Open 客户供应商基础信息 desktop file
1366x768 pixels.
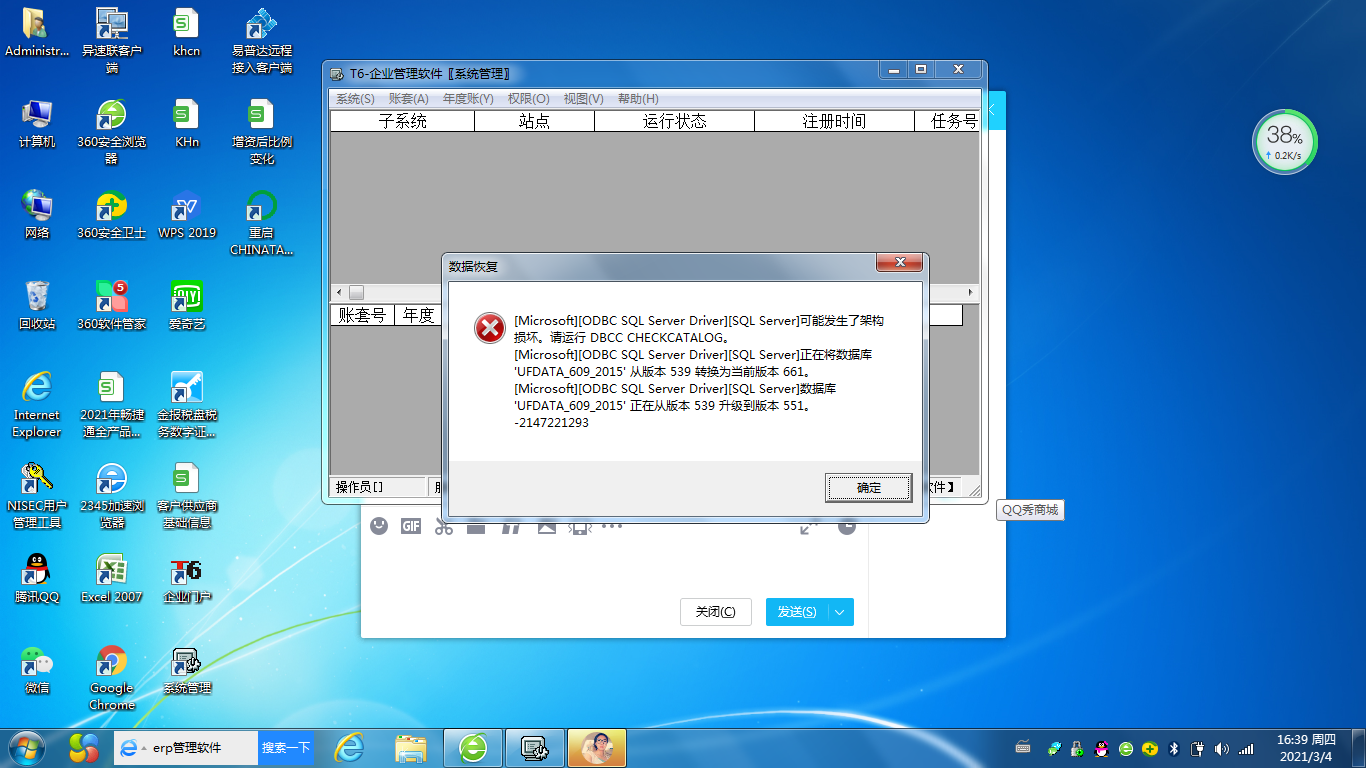tap(187, 496)
